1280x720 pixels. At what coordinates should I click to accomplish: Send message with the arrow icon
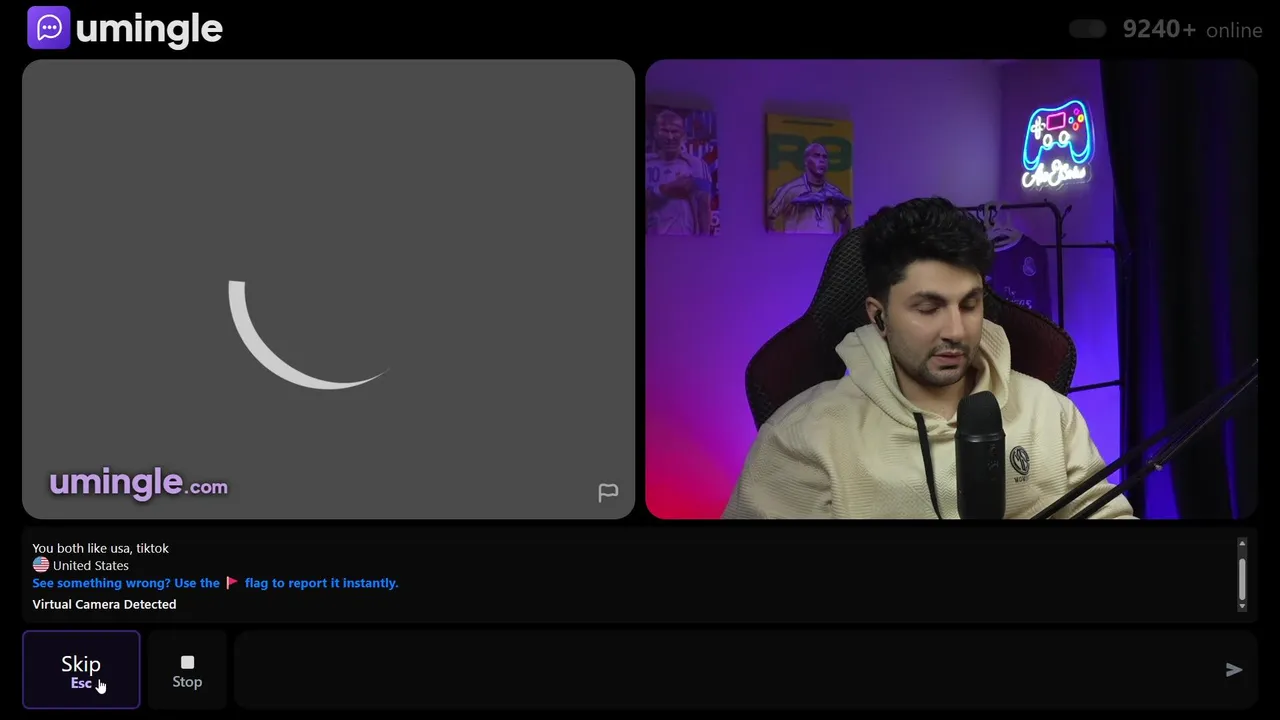(x=1234, y=670)
